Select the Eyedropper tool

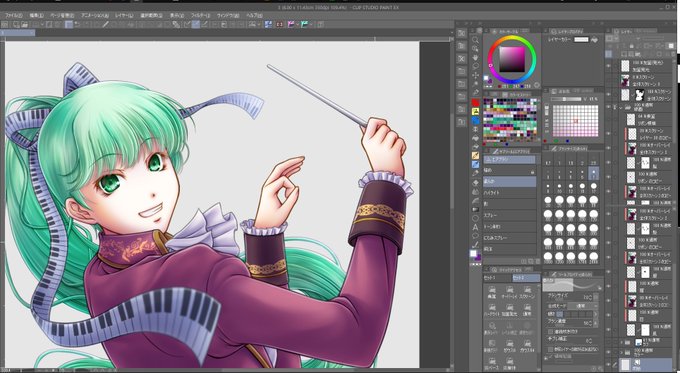475,92
